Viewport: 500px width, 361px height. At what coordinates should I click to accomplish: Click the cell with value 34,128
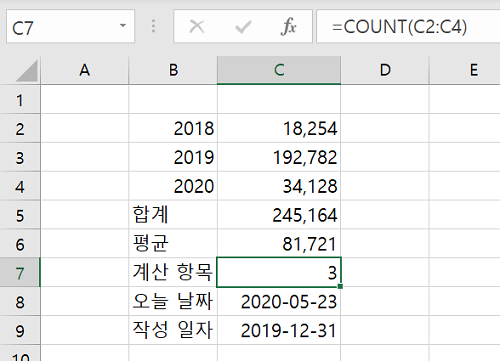[x=279, y=186]
